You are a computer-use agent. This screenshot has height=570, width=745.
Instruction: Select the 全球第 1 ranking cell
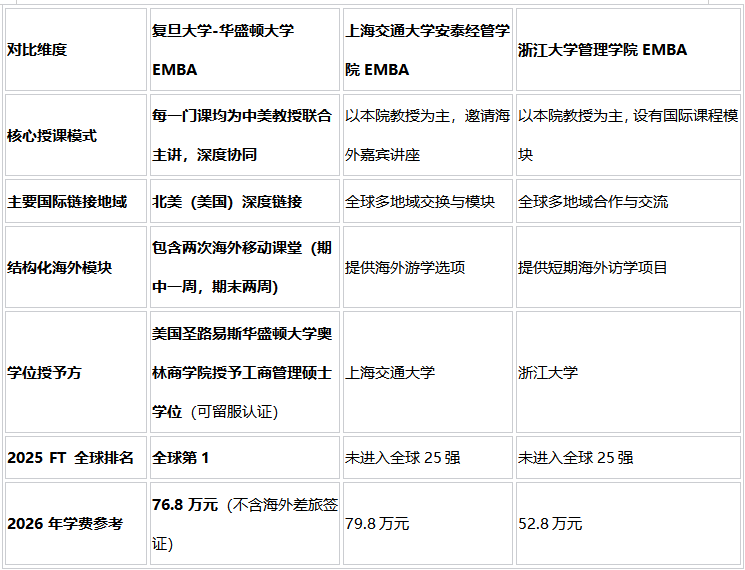tap(181, 457)
